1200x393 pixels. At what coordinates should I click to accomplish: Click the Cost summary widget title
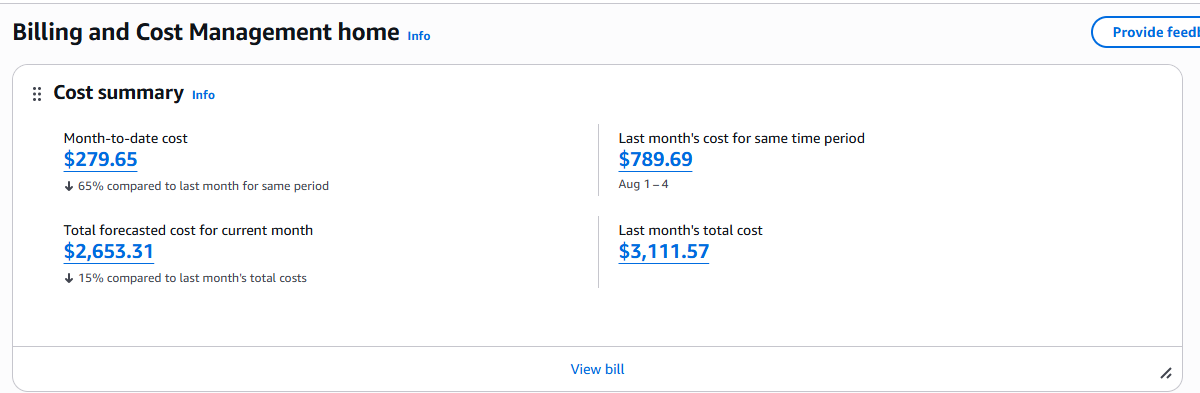[x=118, y=93]
